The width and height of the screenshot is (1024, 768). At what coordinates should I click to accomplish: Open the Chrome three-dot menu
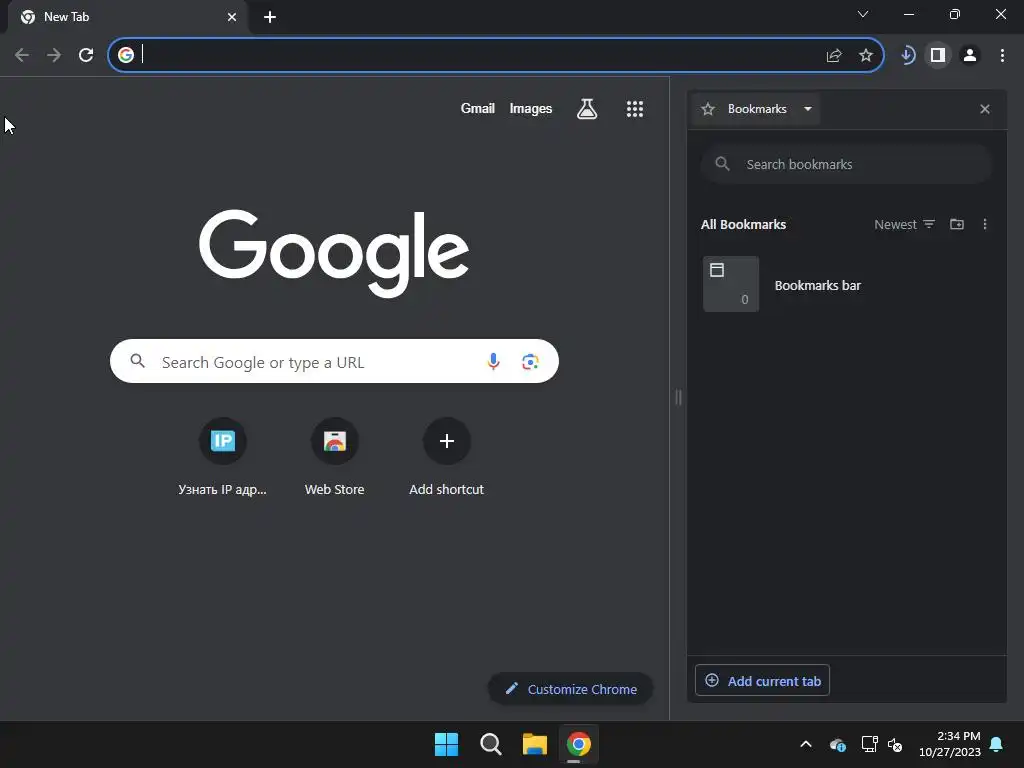pyautogui.click(x=1002, y=55)
